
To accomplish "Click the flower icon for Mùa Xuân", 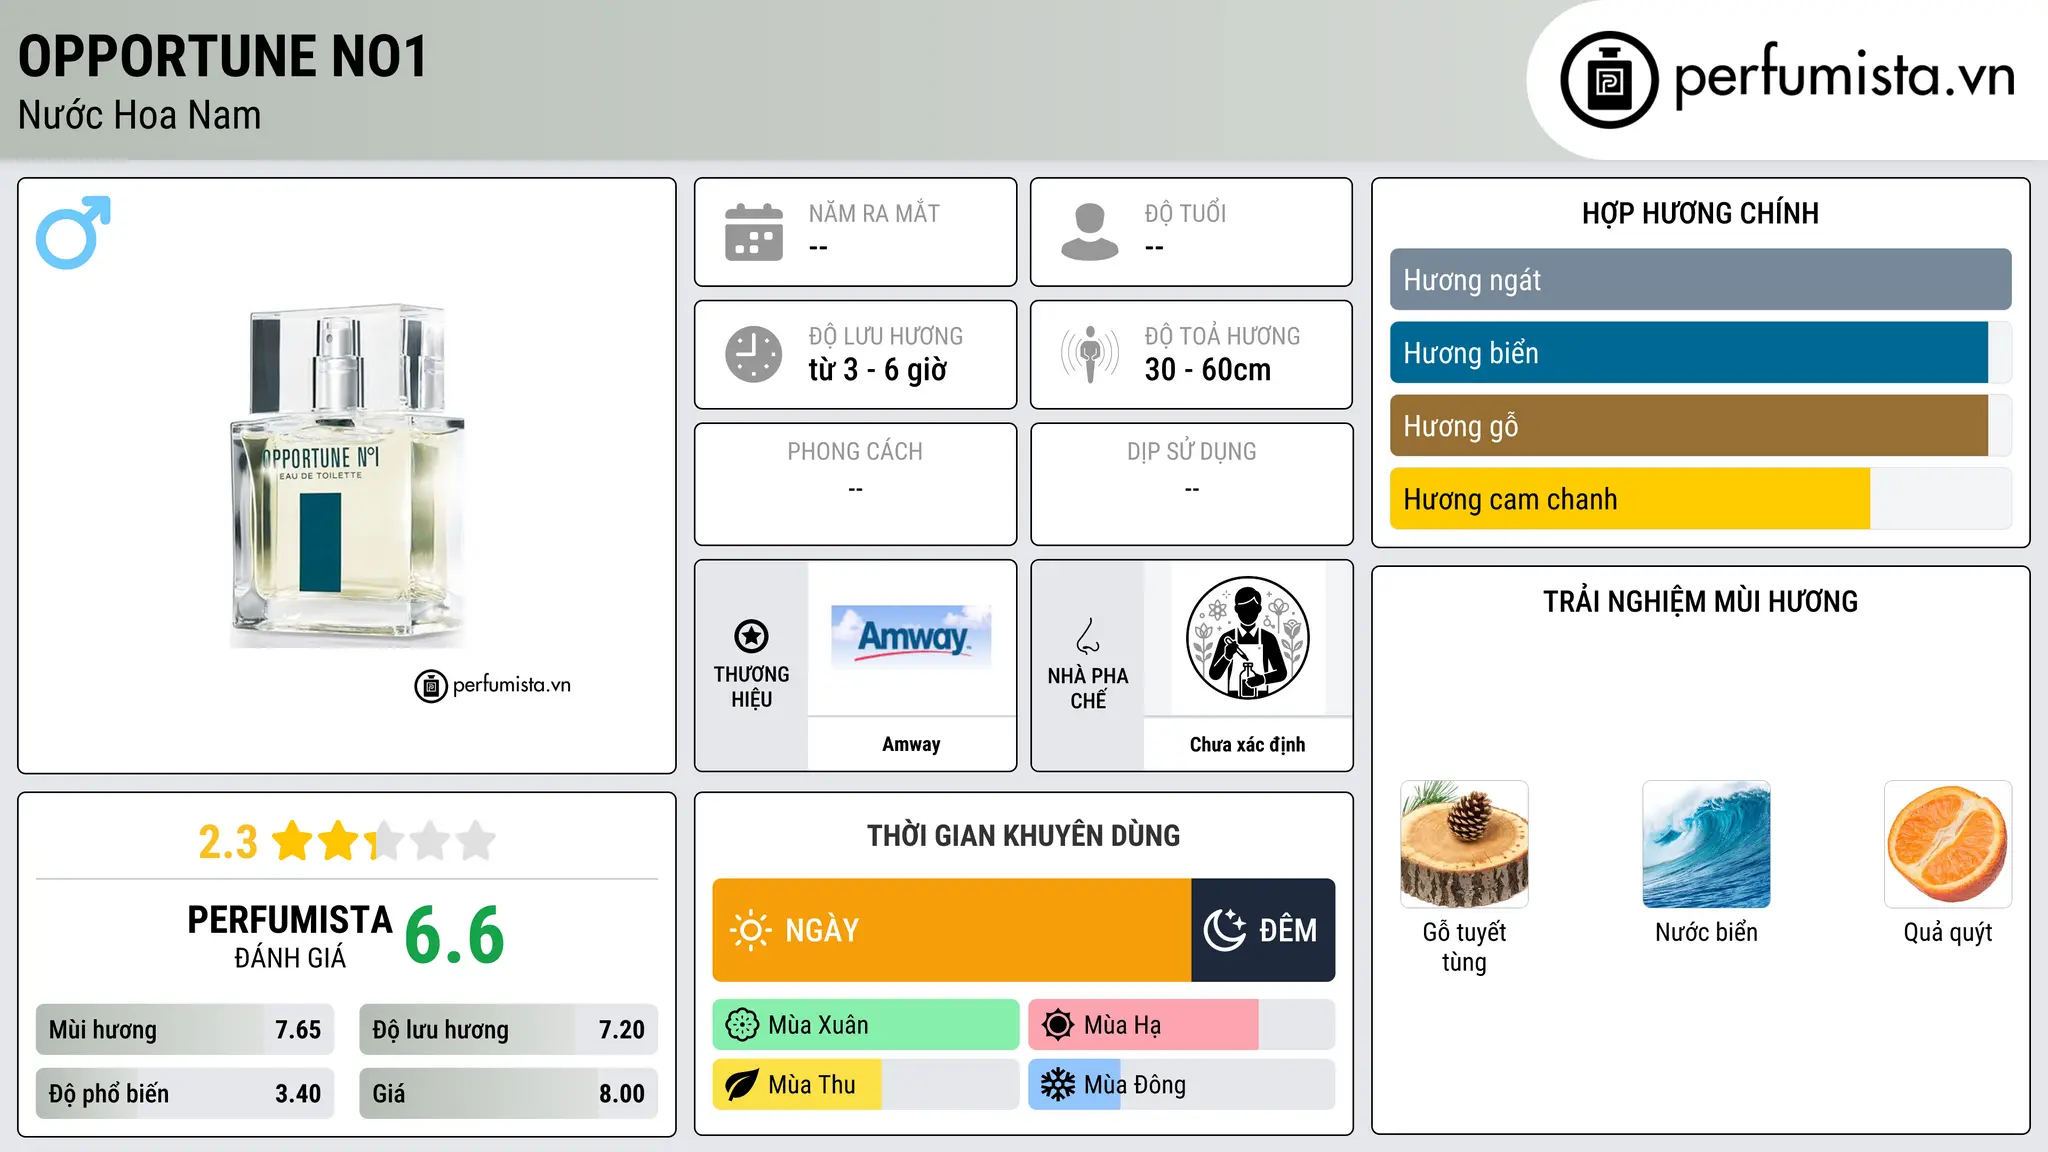I will coord(742,1025).
